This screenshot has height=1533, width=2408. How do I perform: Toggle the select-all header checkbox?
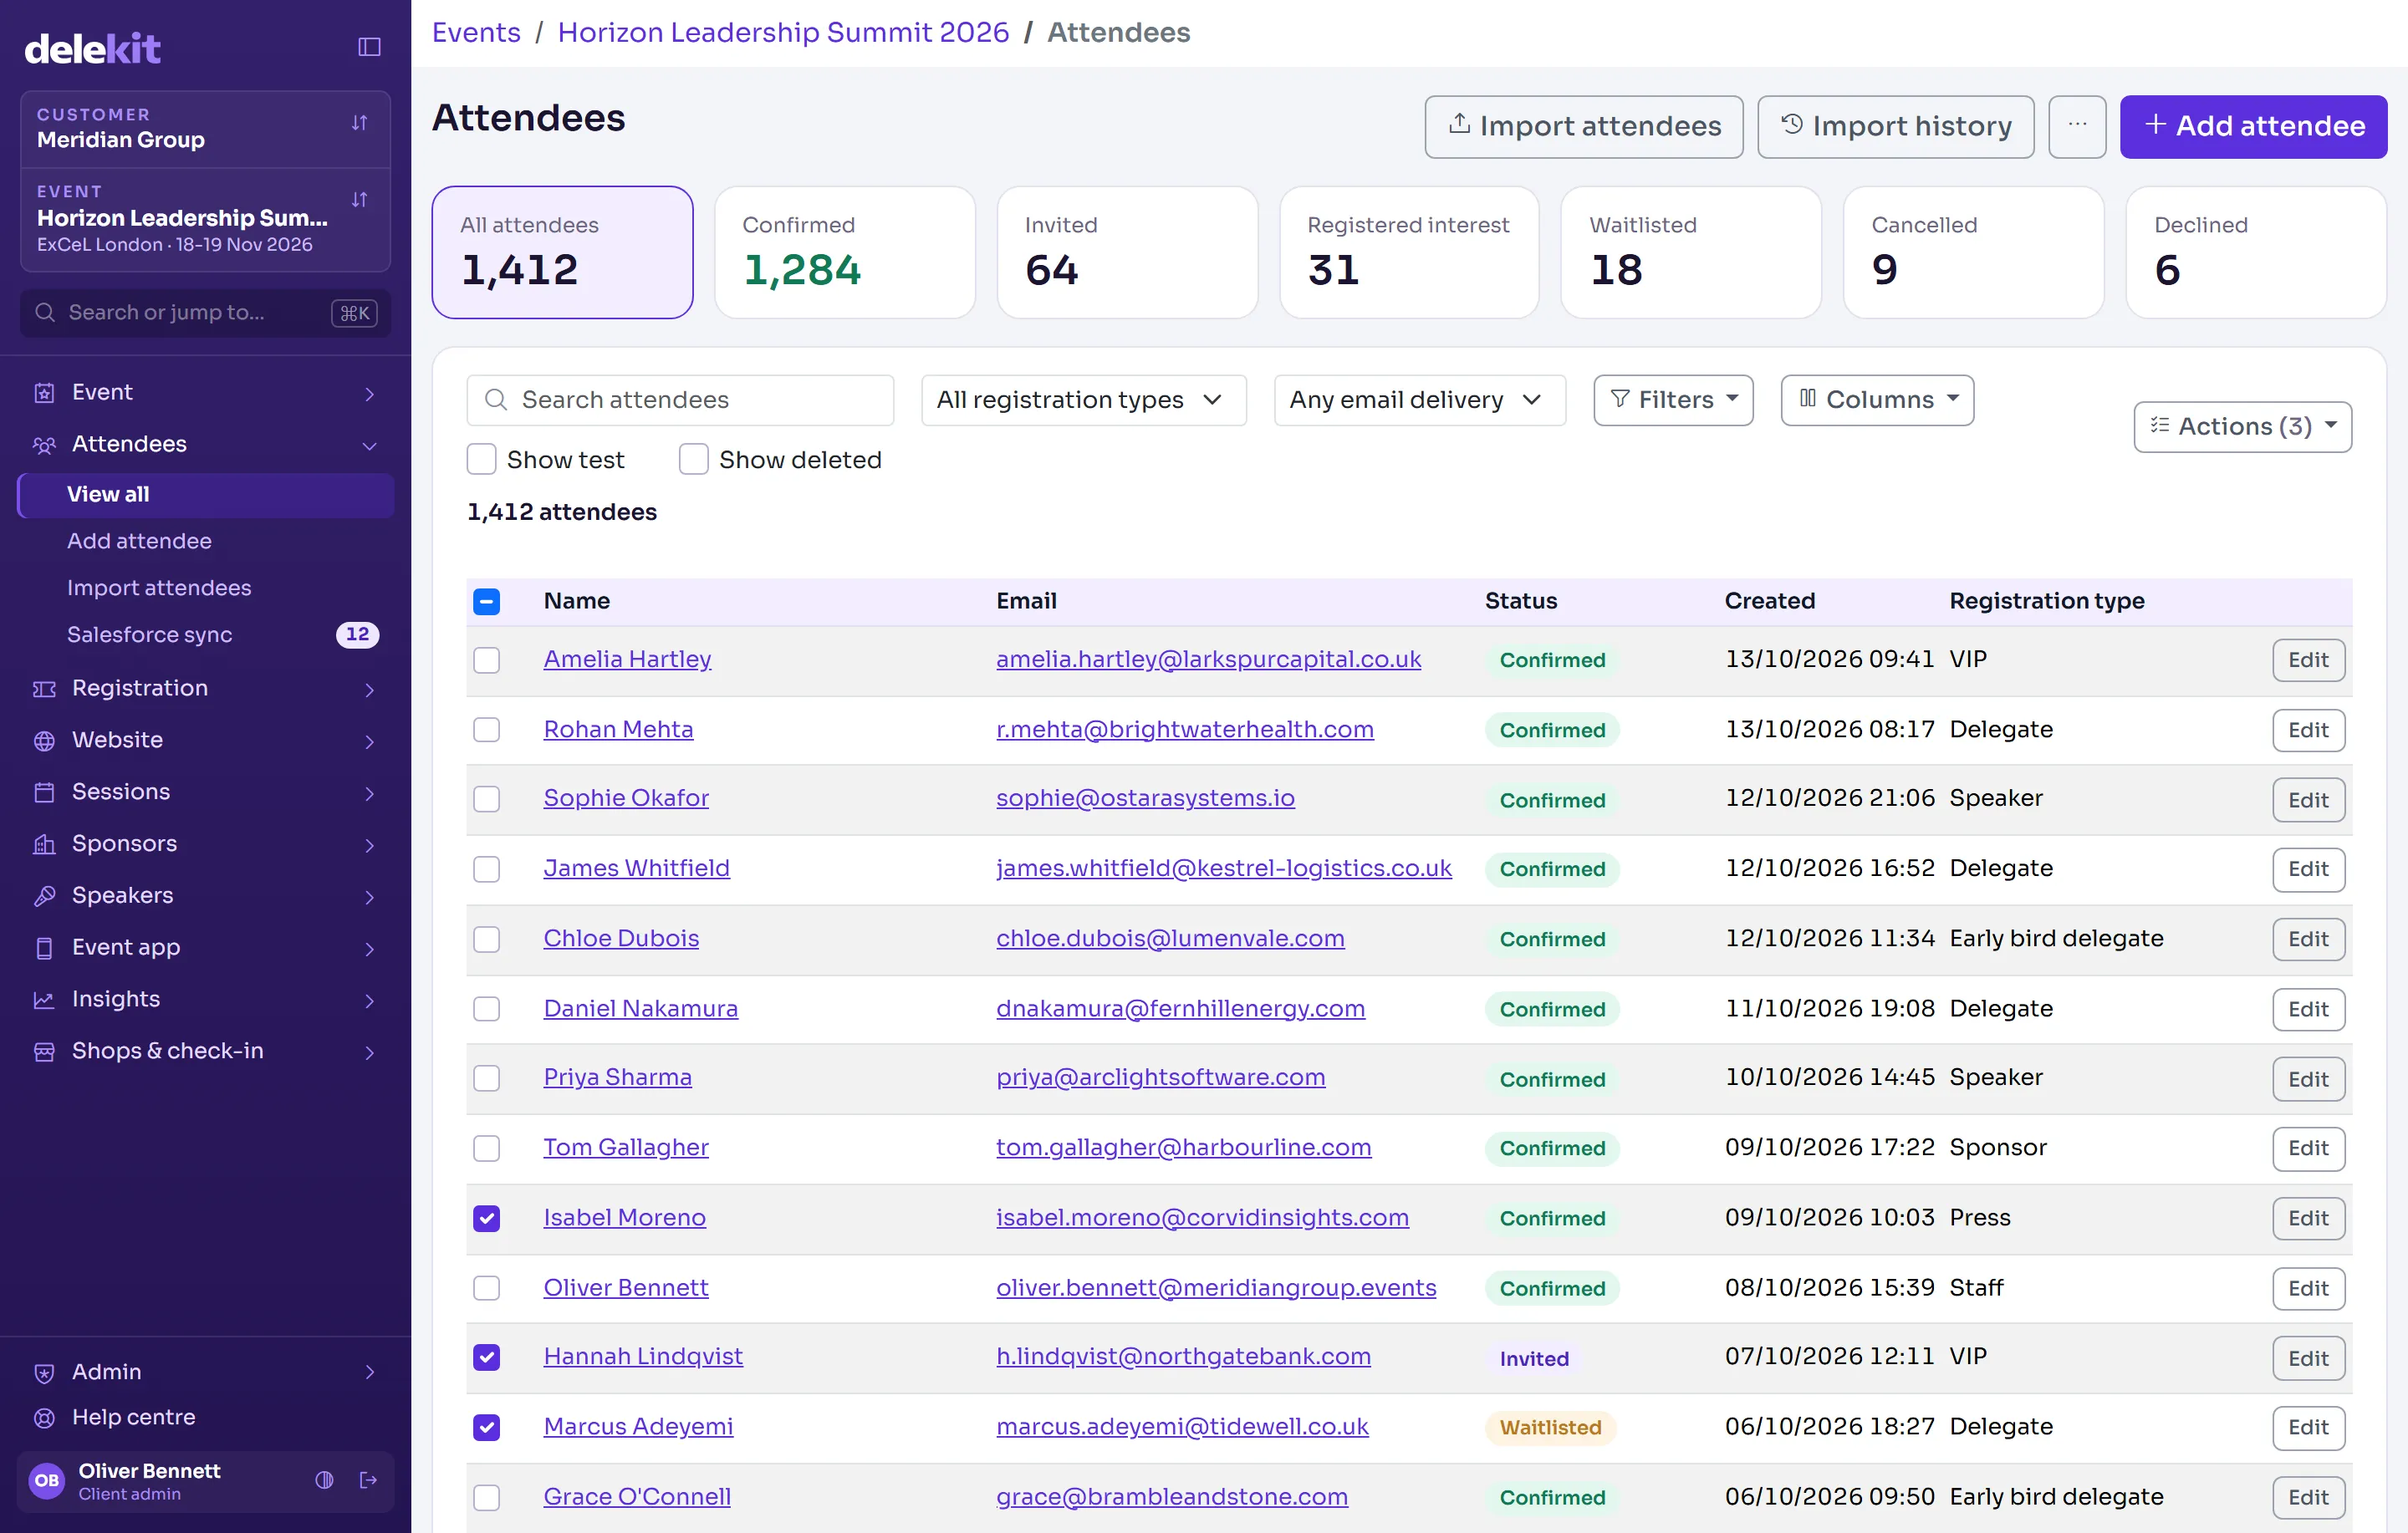(x=487, y=601)
